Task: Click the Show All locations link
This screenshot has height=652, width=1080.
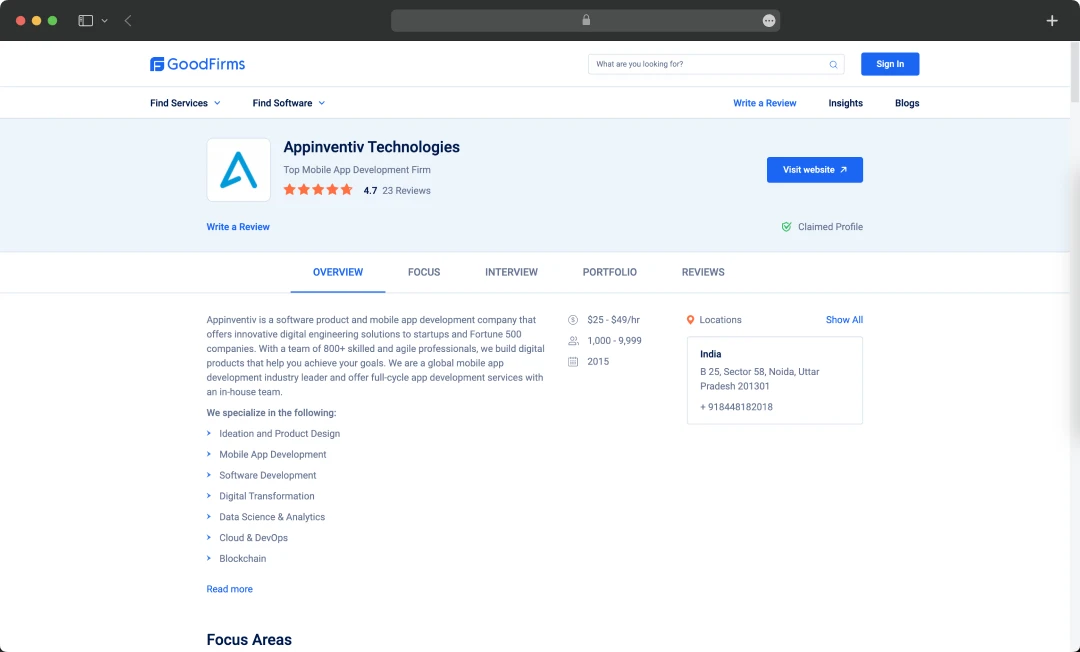Action: [844, 319]
